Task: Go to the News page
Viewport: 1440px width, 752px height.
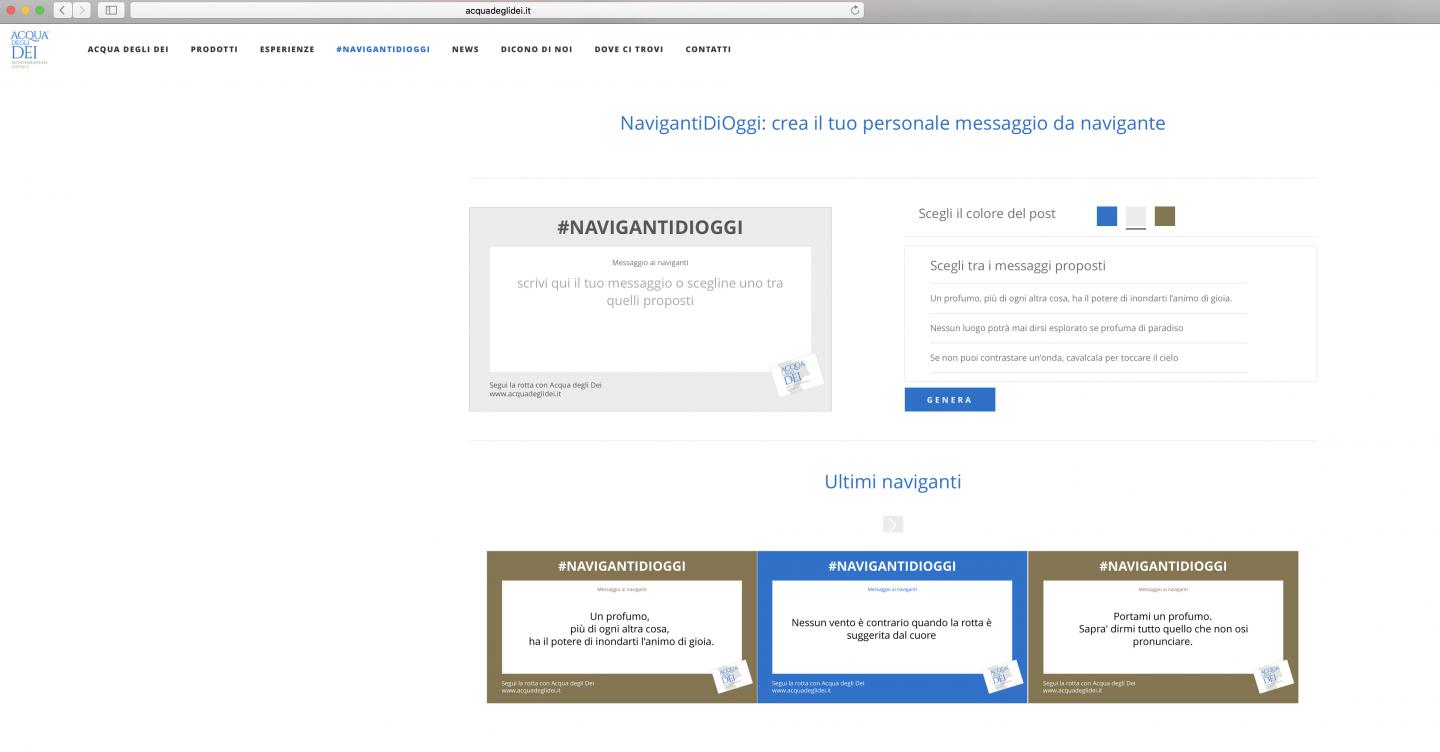Action: [x=465, y=49]
